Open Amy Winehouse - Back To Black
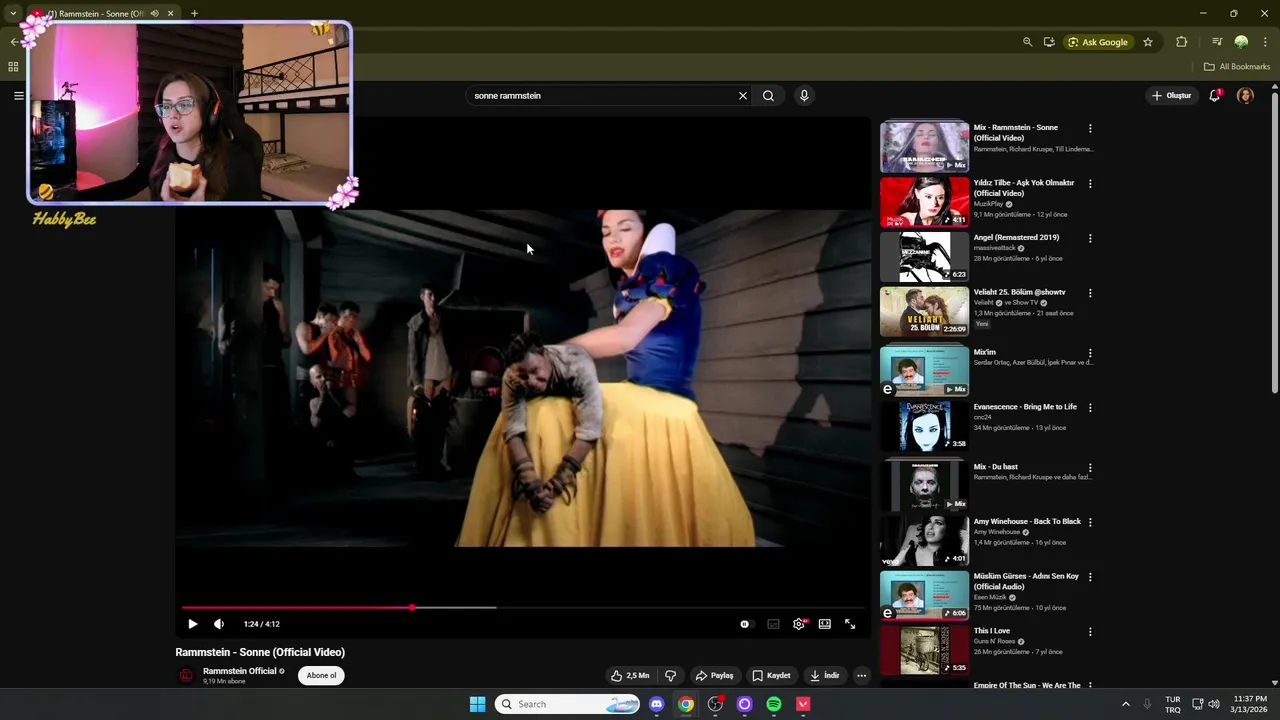 coord(1027,521)
